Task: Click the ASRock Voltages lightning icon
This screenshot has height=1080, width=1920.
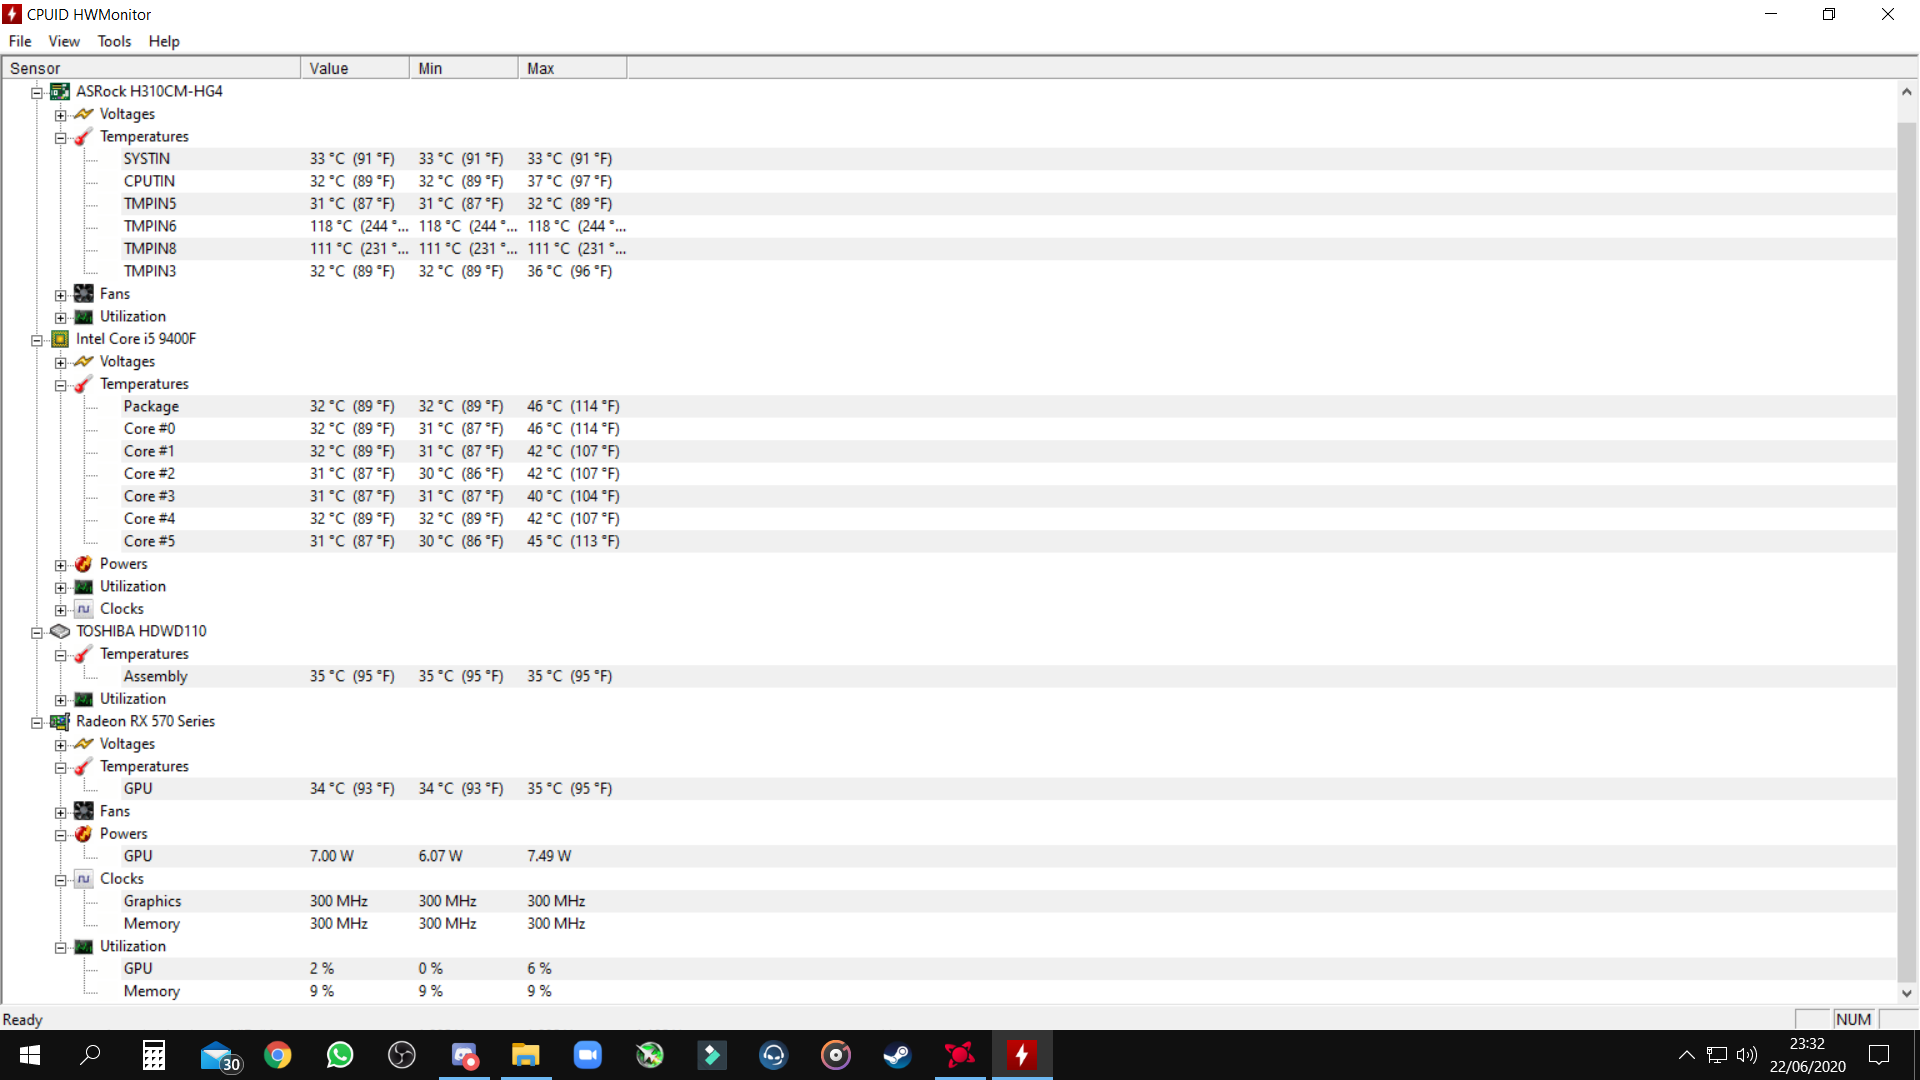Action: click(84, 114)
